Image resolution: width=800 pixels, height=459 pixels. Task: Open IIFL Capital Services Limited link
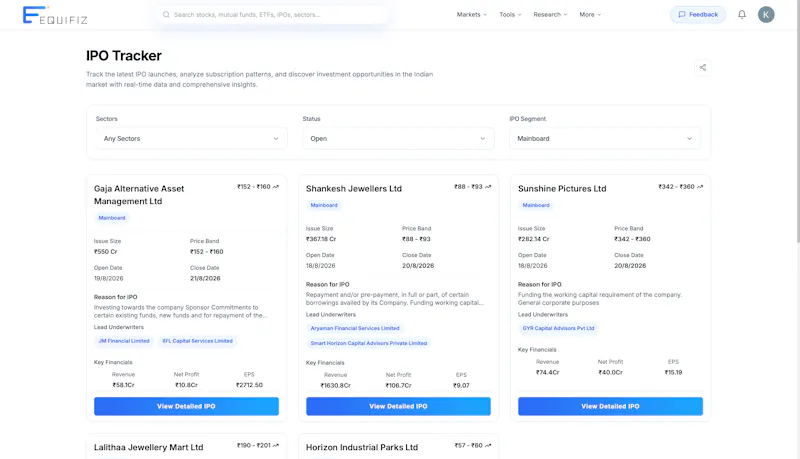[197, 341]
